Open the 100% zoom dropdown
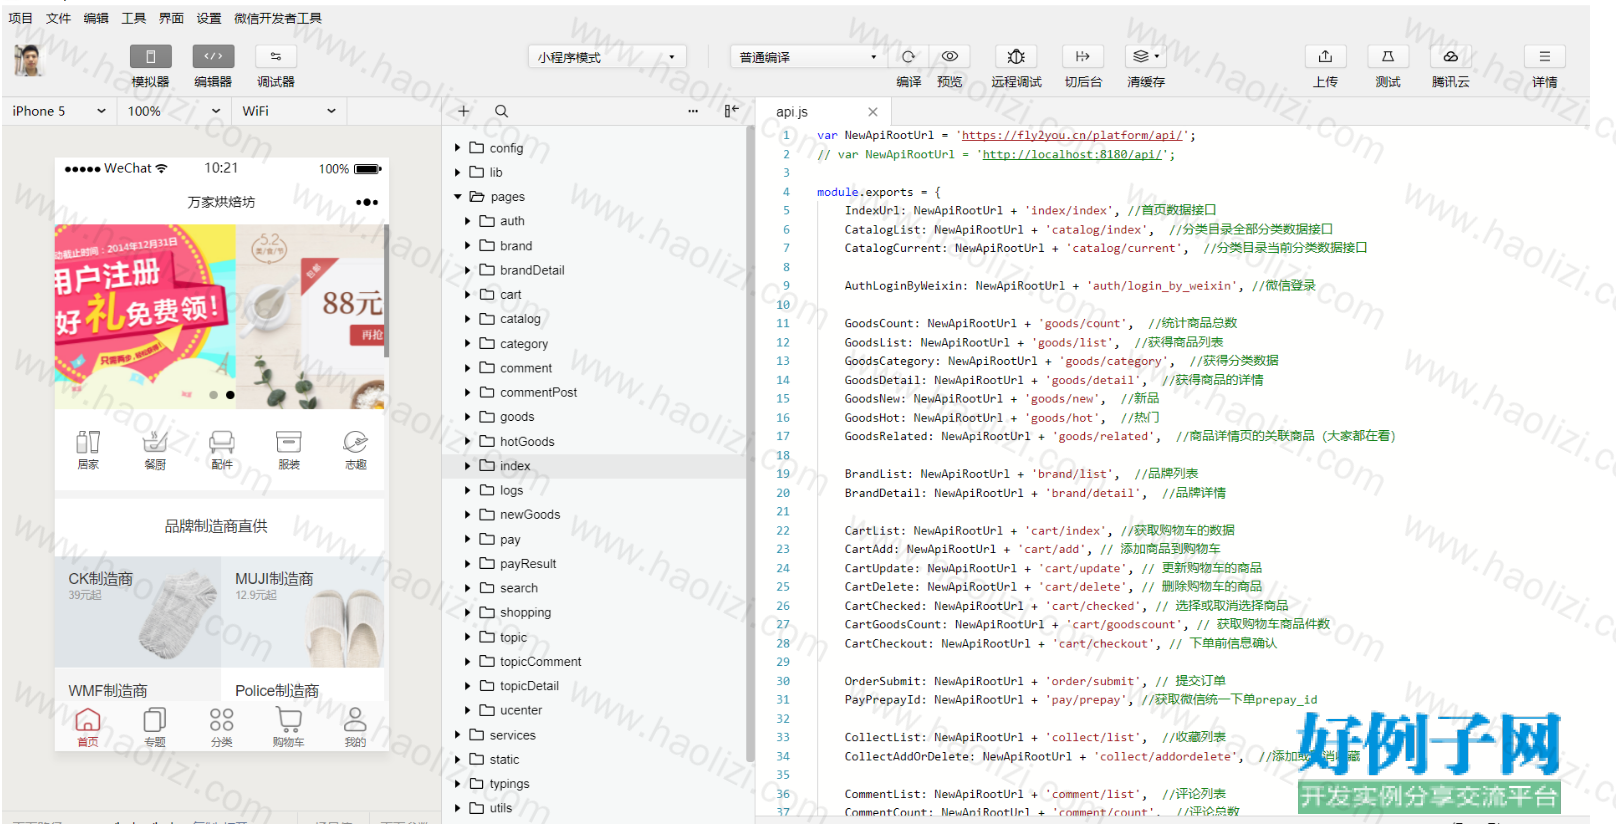The image size is (1616, 824). (174, 111)
